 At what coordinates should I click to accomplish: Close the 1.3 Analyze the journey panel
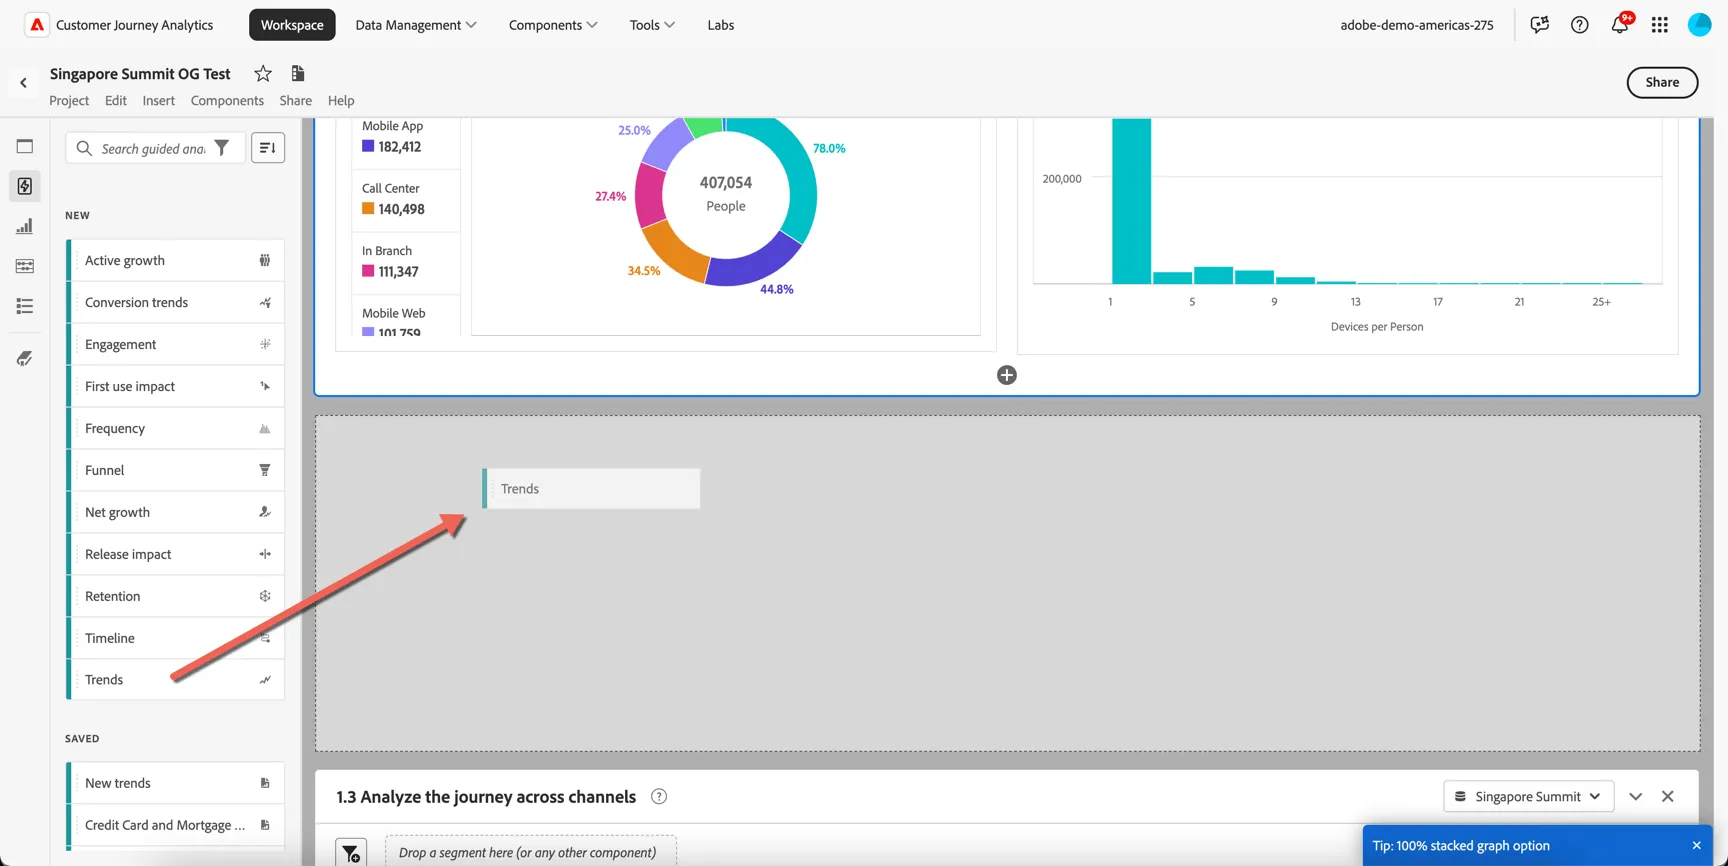point(1668,797)
